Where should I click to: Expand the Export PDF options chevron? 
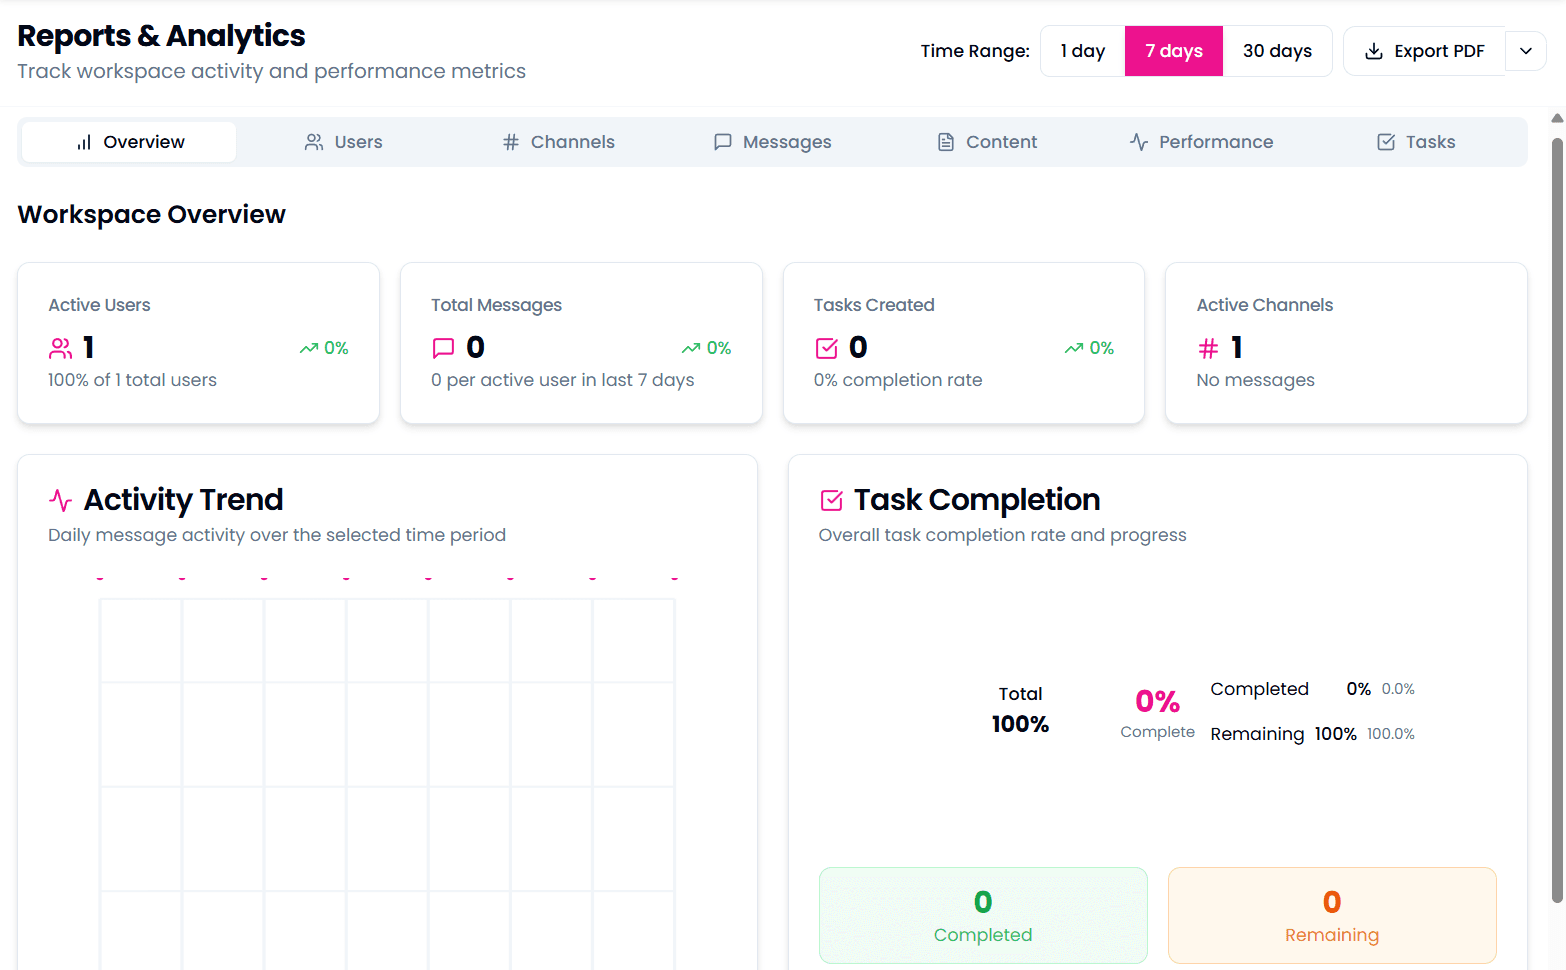(1524, 50)
